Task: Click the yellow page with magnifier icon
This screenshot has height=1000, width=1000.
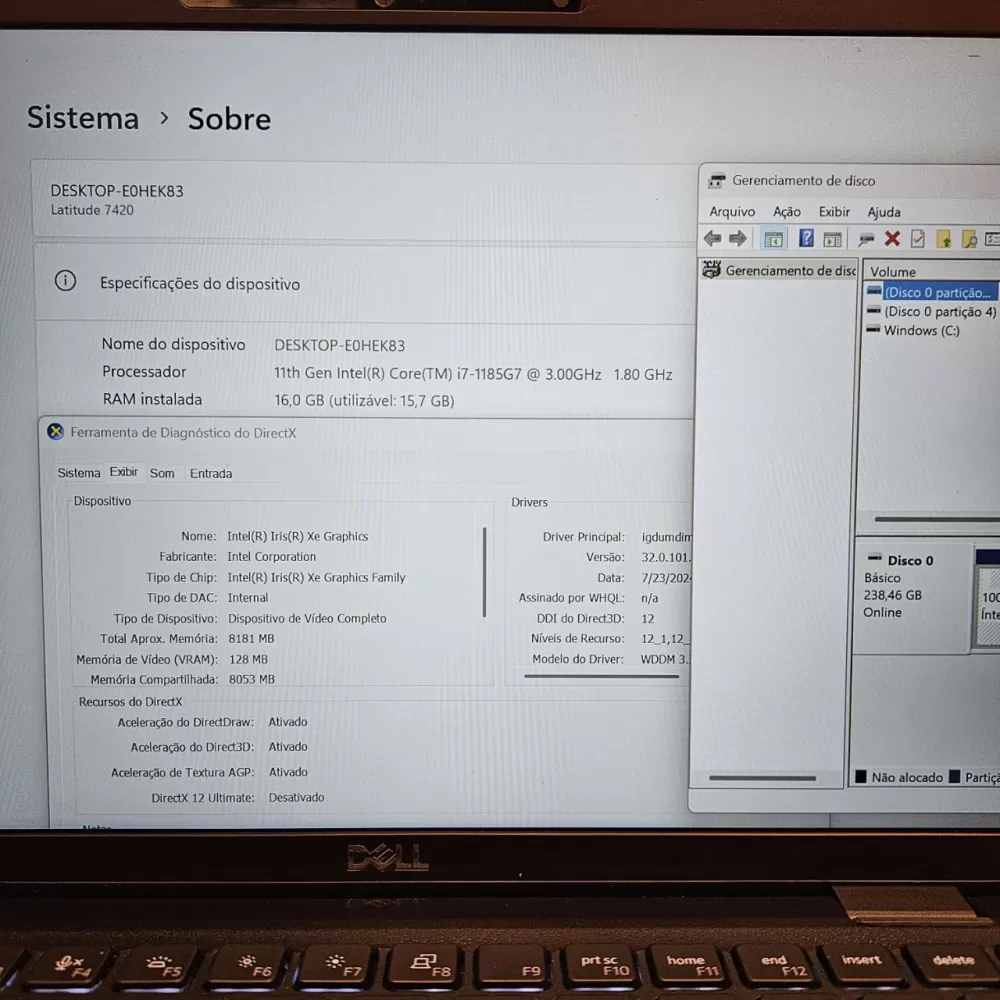Action: tap(969, 240)
